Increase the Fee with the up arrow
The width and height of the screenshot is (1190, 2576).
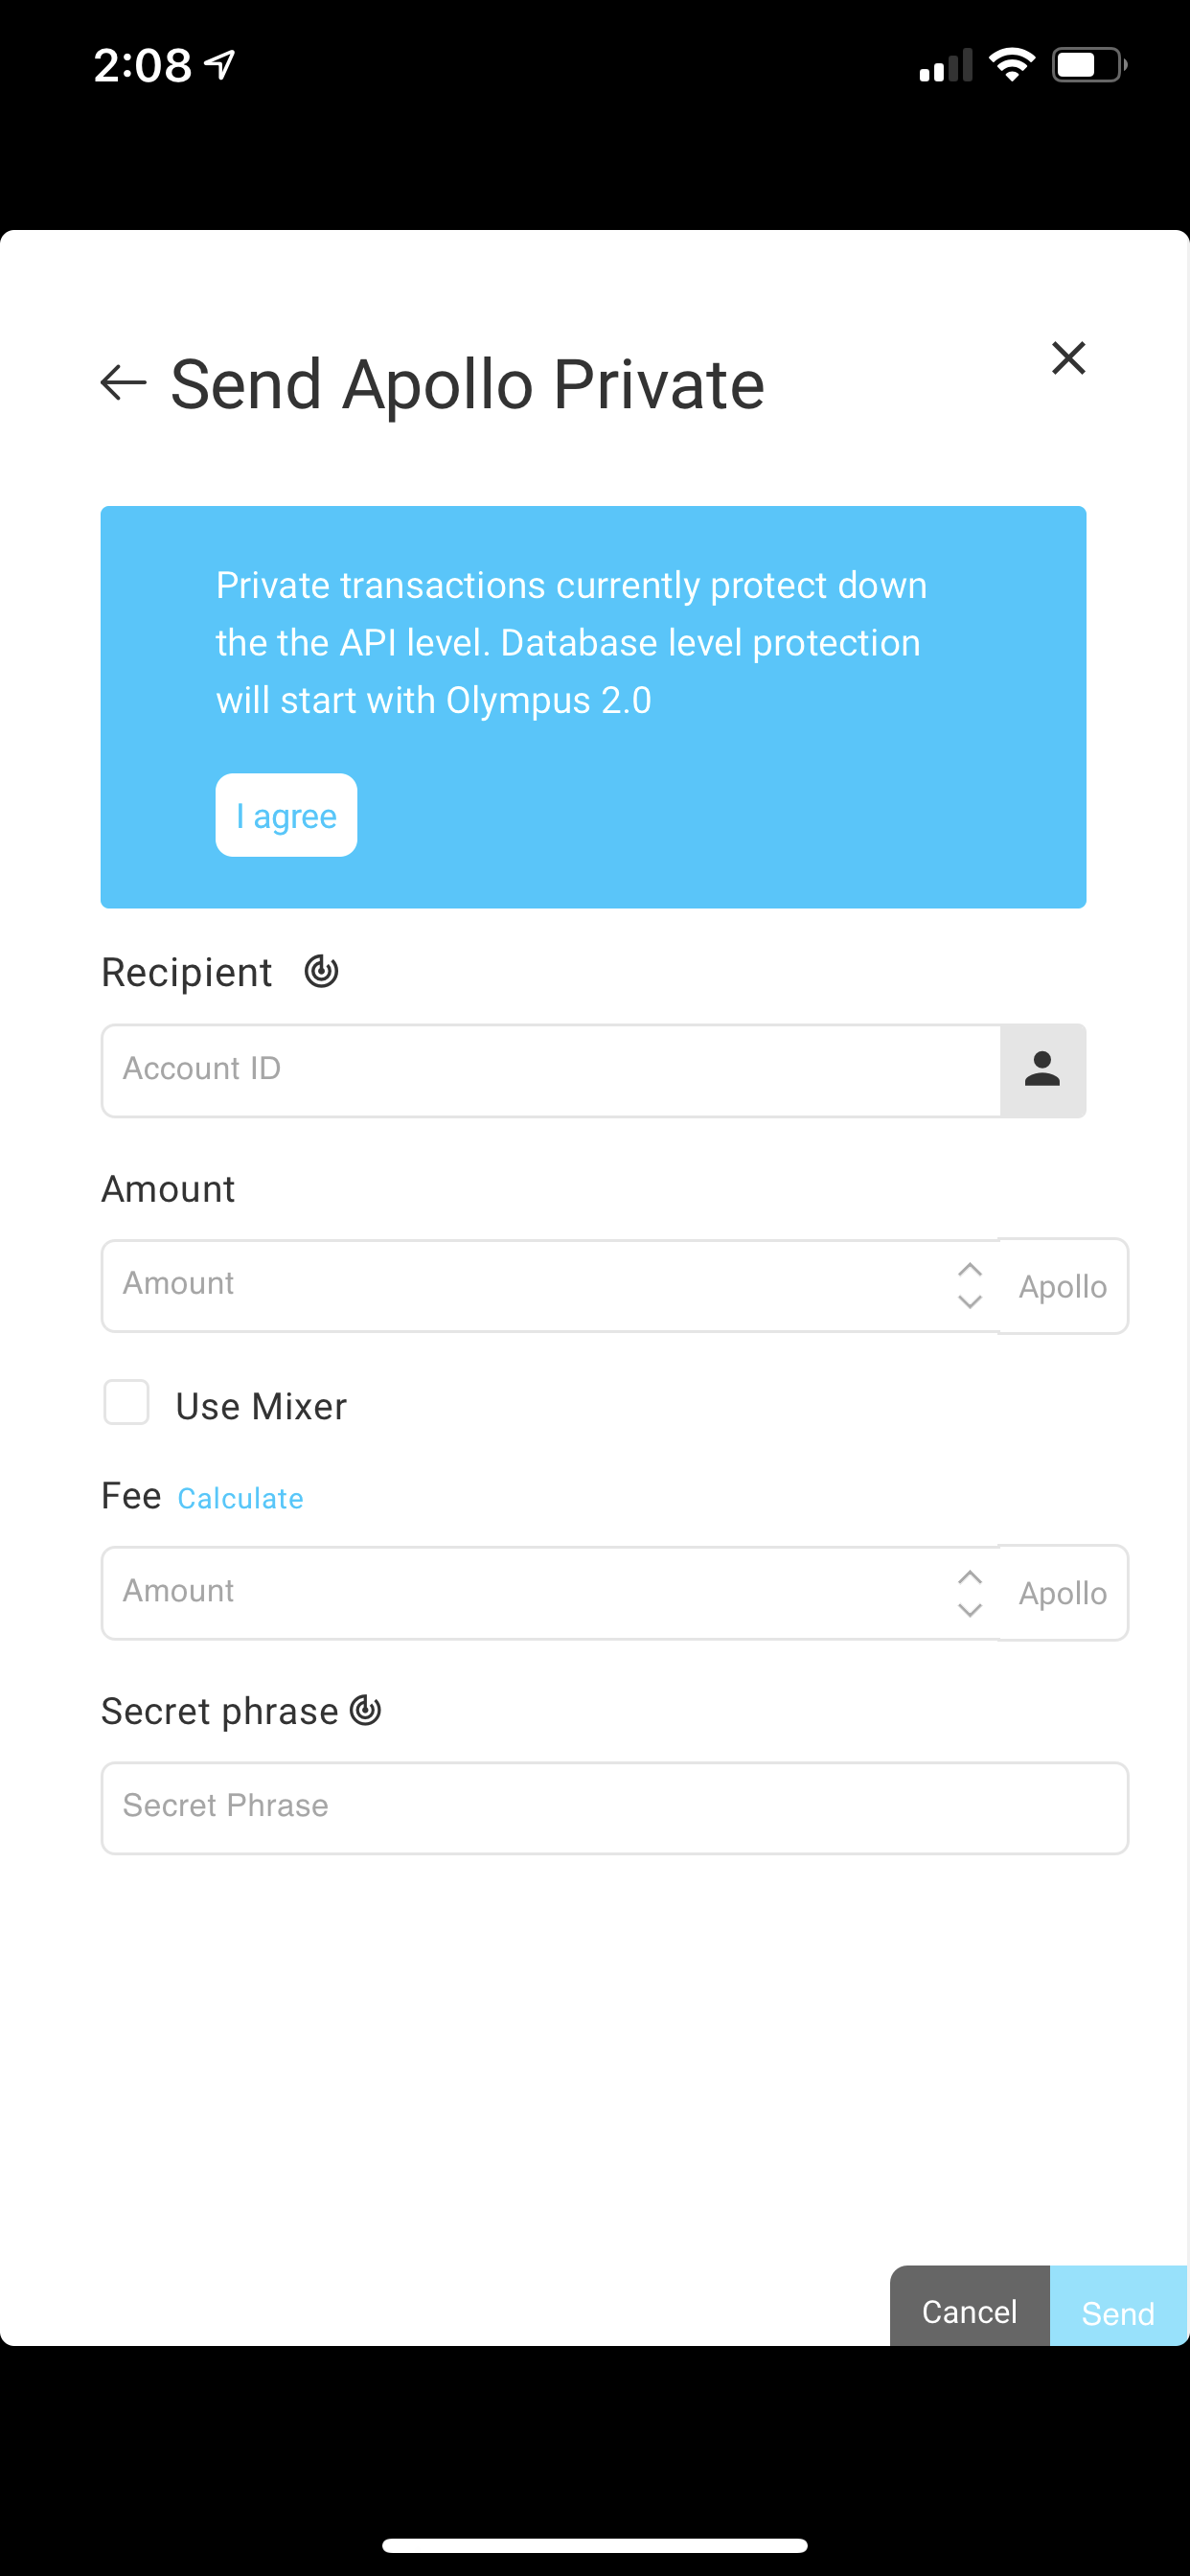pos(969,1577)
